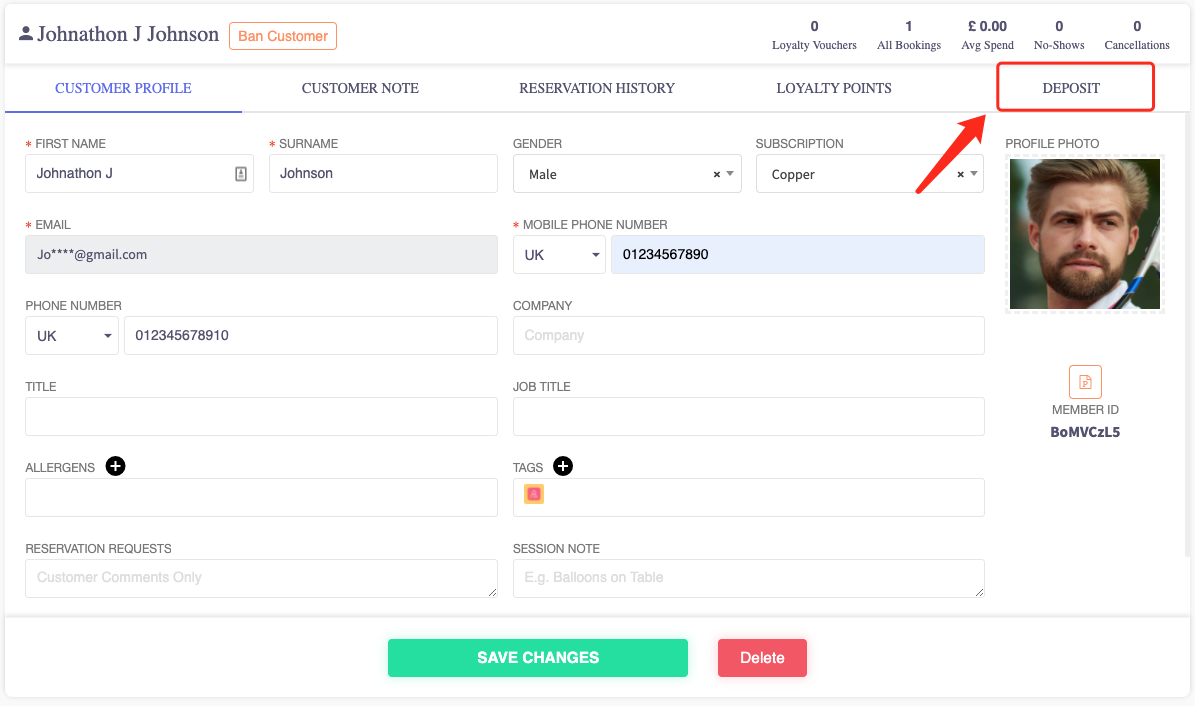Screen dimensions: 1195x706
Task: Open the phone number UK country dropdown
Action: click(72, 335)
